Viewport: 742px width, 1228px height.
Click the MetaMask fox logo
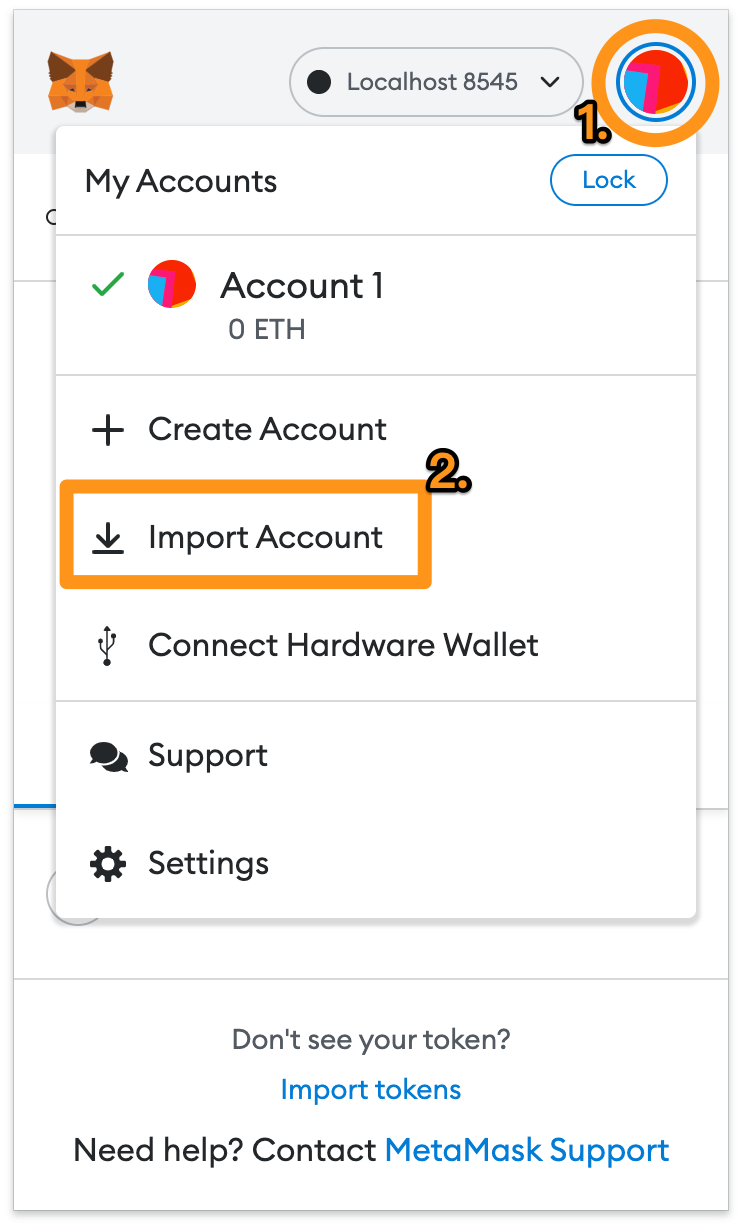[80, 81]
